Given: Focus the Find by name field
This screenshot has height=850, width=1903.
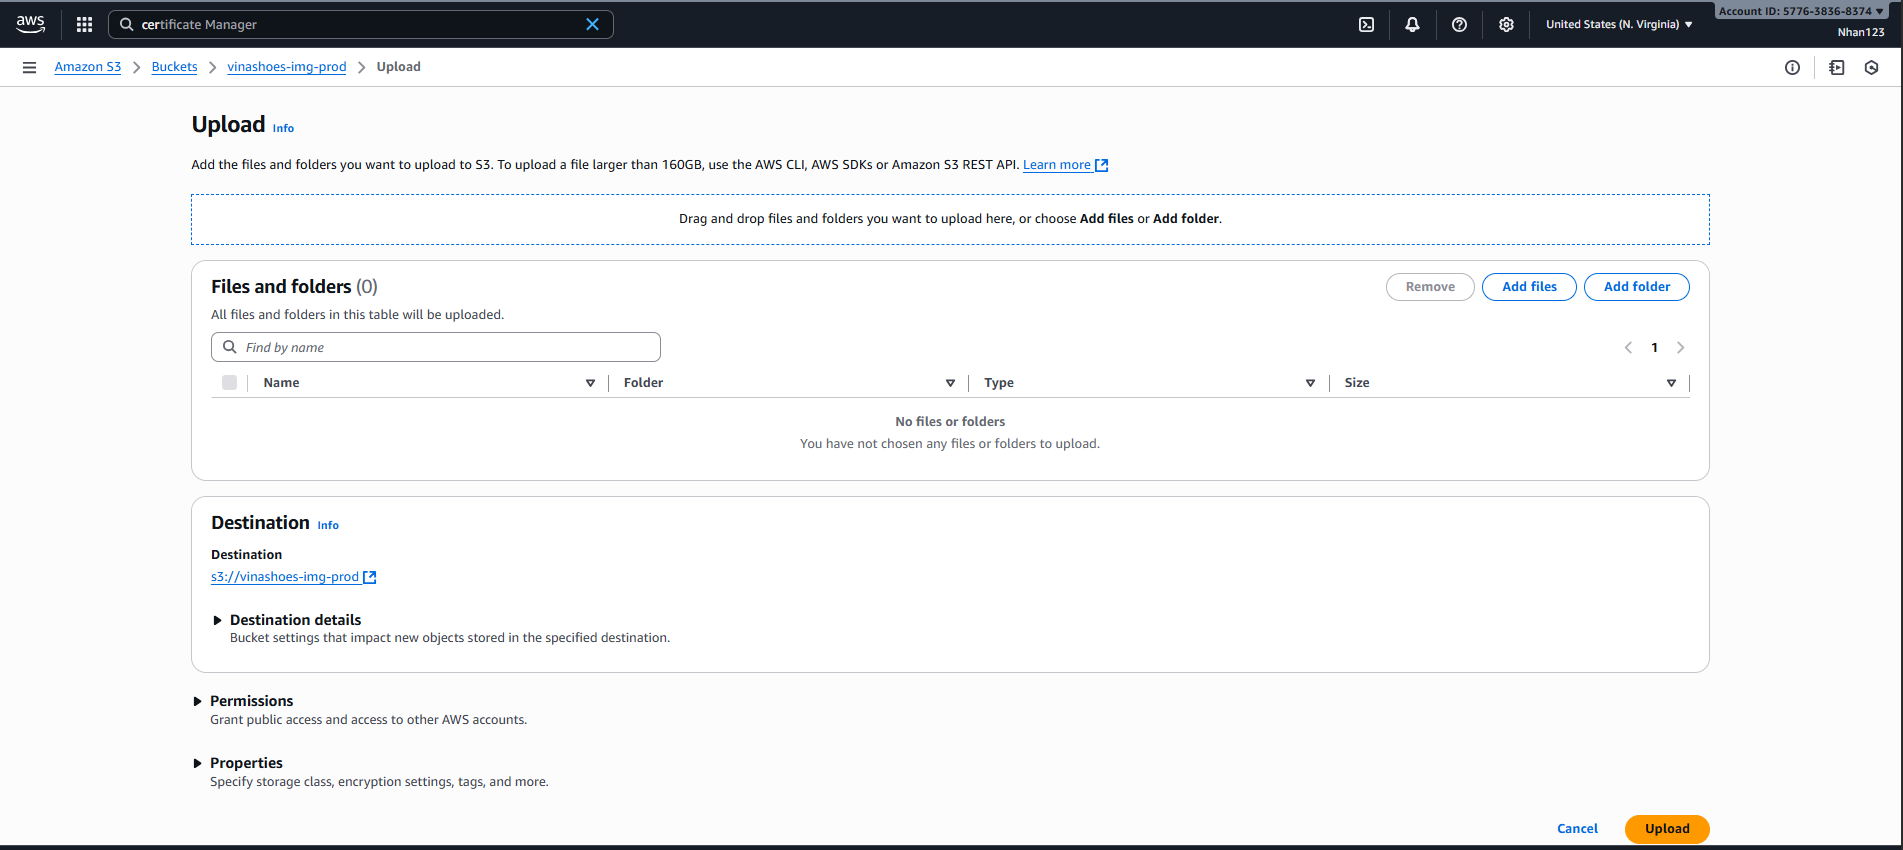Looking at the screenshot, I should tap(436, 347).
